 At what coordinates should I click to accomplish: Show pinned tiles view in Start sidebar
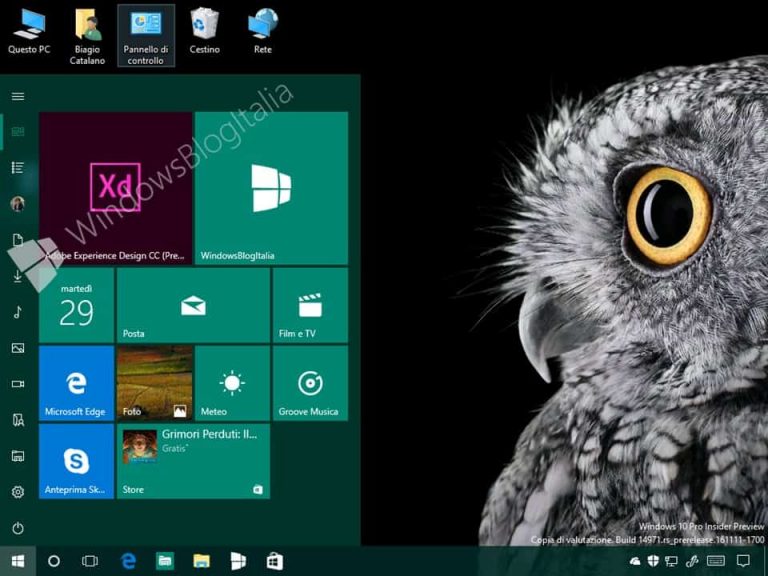(x=18, y=132)
